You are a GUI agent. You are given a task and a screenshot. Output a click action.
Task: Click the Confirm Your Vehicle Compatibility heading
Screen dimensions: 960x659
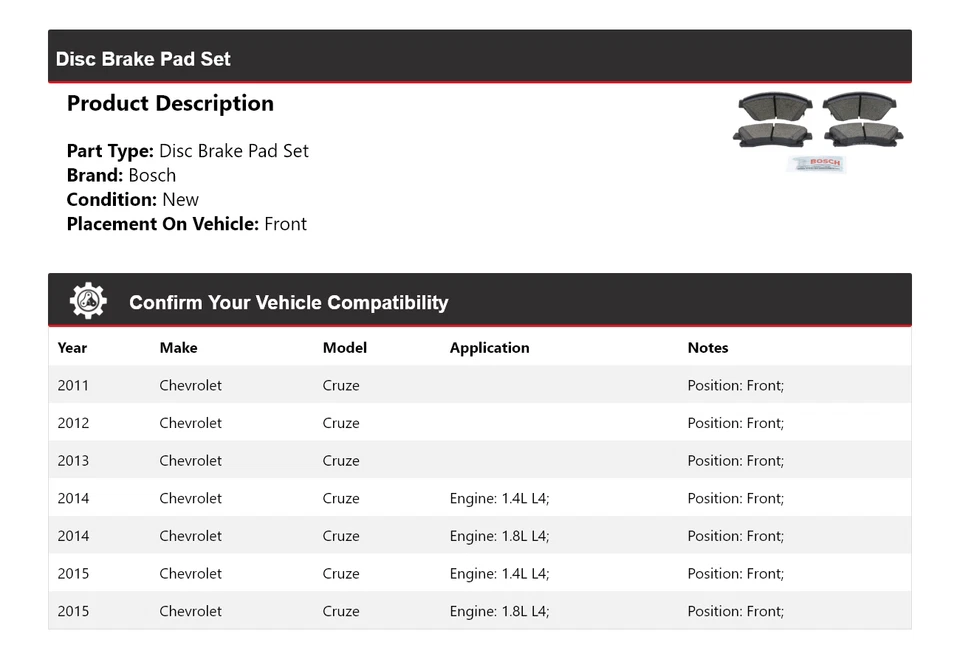pyautogui.click(x=288, y=303)
